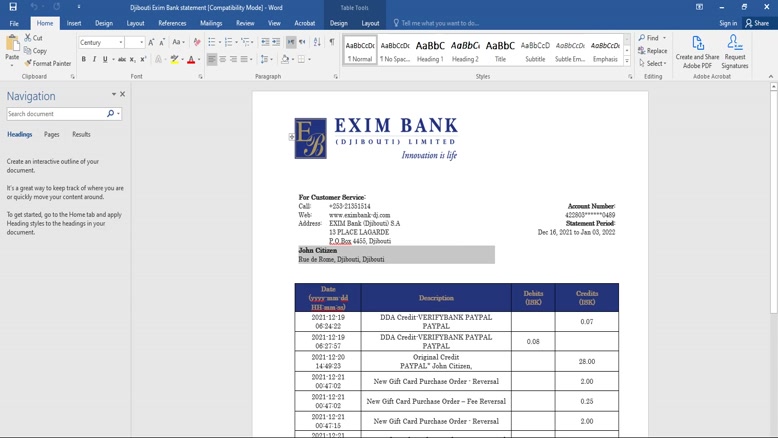Click the Sign in link
This screenshot has height=438, width=778.
click(x=728, y=23)
